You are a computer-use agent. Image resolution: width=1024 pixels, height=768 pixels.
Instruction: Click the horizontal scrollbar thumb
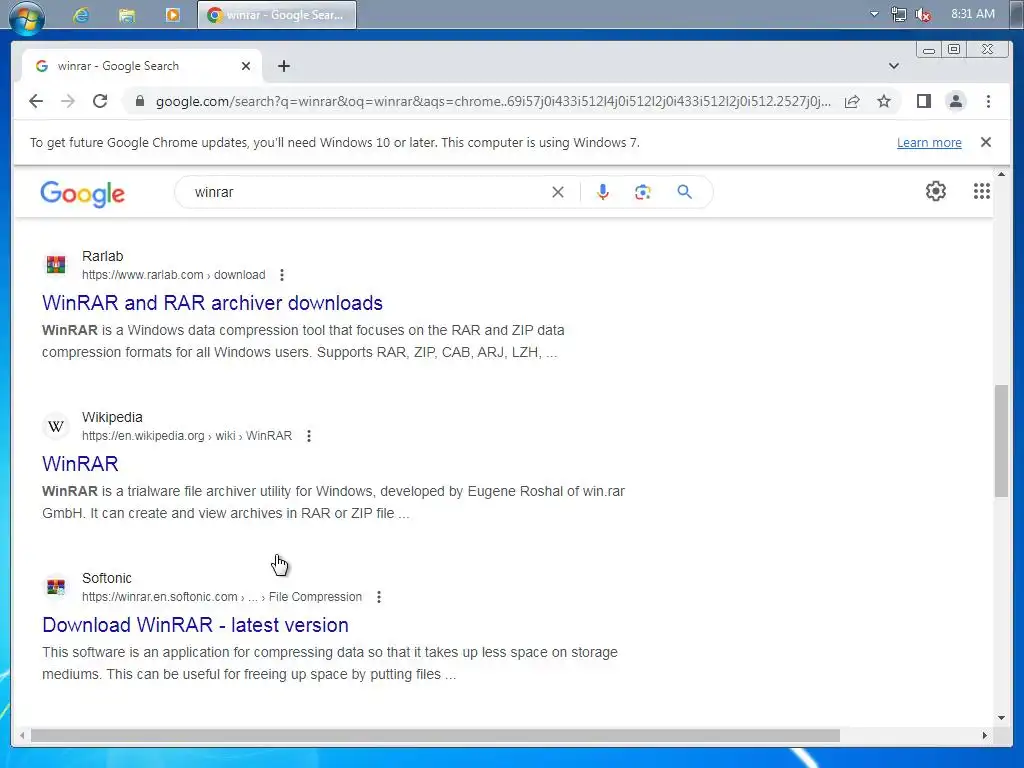coord(435,736)
